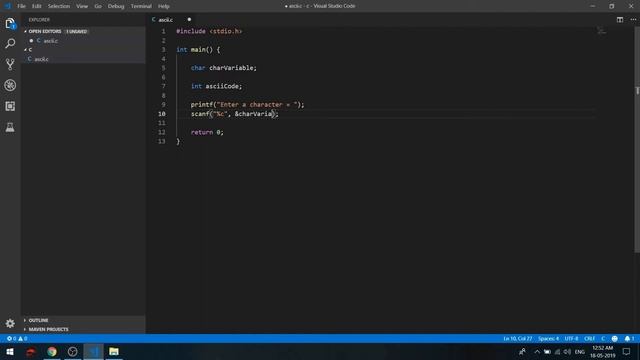Open the Terminal menu
The width and height of the screenshot is (640, 360).
(141, 6)
